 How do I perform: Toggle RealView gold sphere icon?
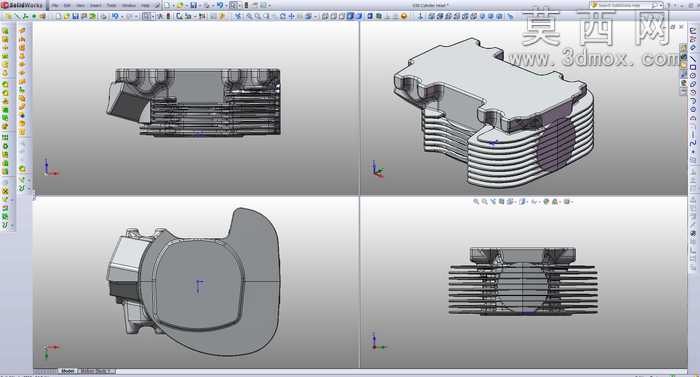click(404, 17)
